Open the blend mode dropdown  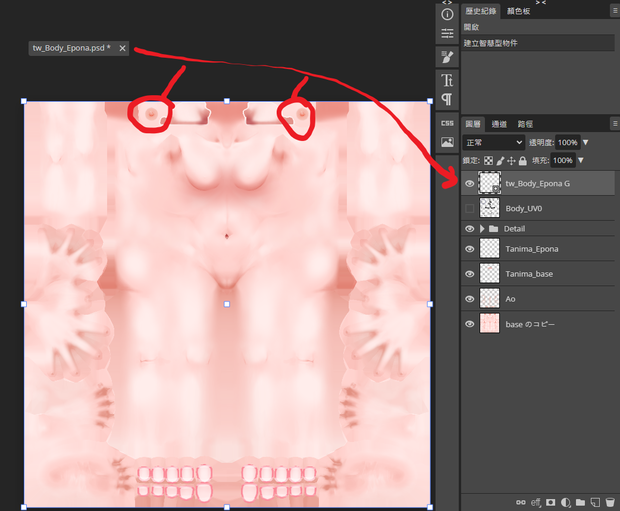(494, 142)
